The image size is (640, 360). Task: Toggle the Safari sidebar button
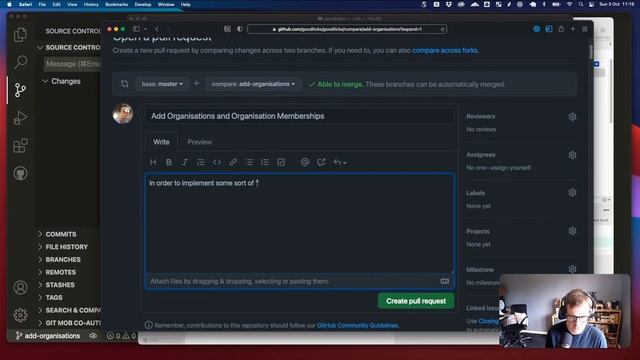[x=136, y=29]
